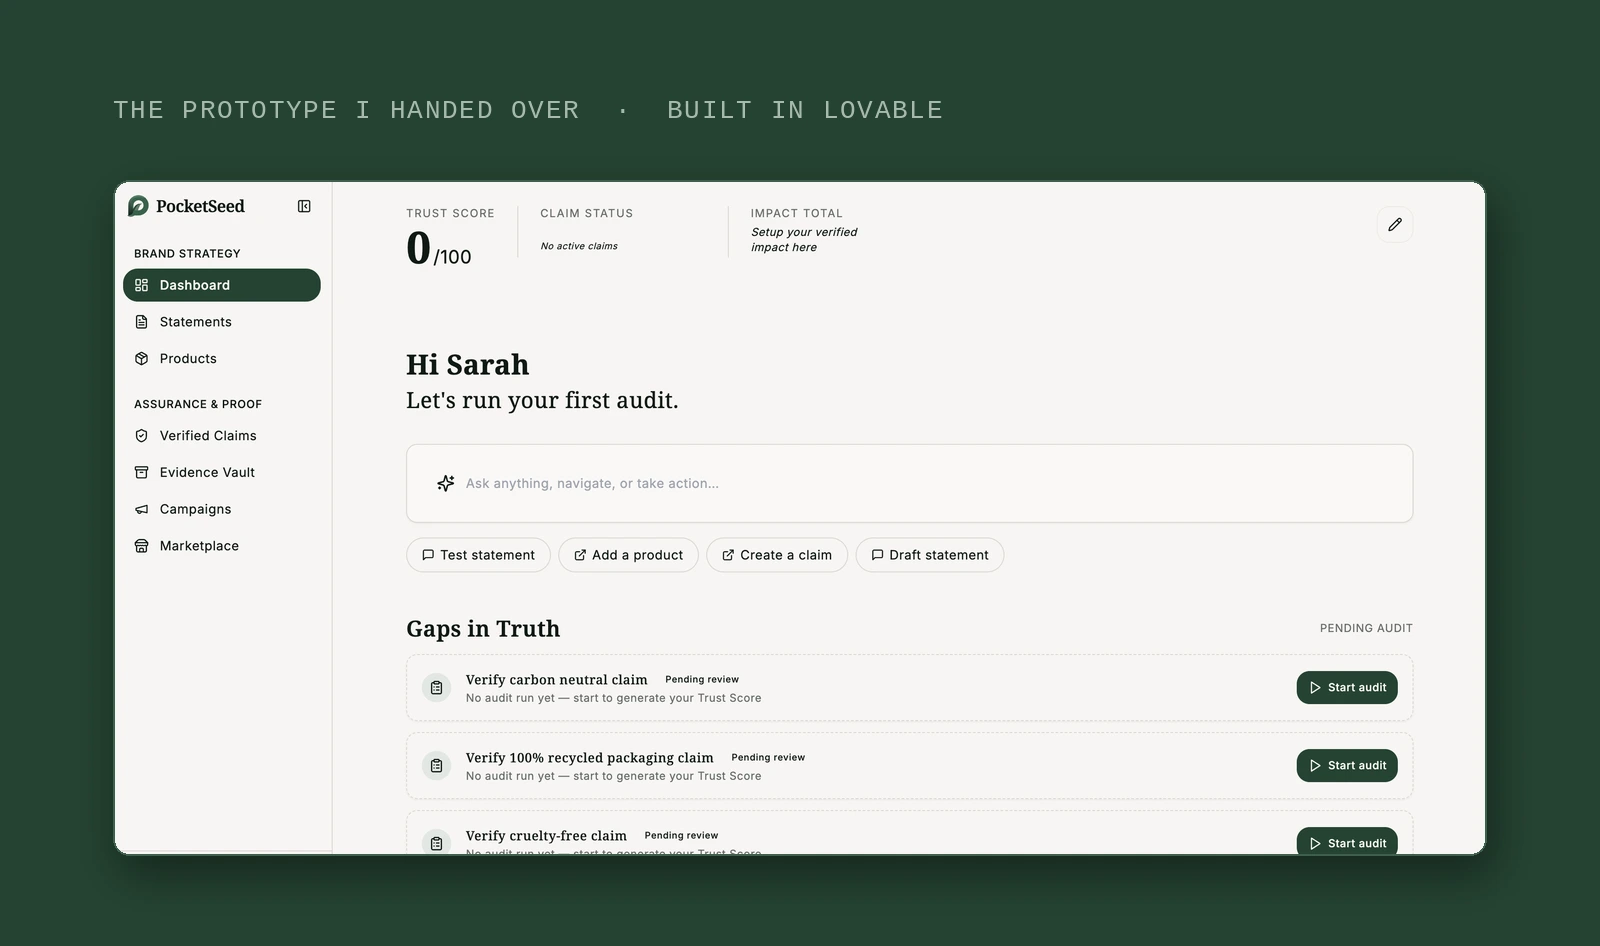The height and width of the screenshot is (946, 1600).
Task: Click the sparkle AI icon in the search box
Action: (x=446, y=483)
